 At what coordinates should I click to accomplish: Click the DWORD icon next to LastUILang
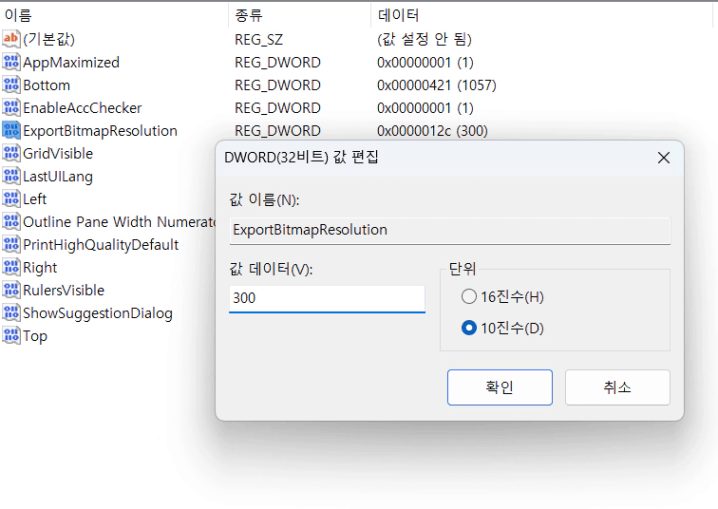tap(11, 176)
